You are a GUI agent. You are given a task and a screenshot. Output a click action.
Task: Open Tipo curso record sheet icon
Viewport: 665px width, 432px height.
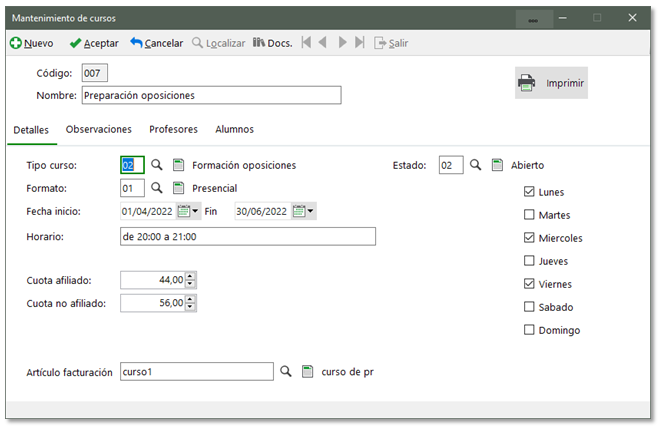pyautogui.click(x=179, y=165)
